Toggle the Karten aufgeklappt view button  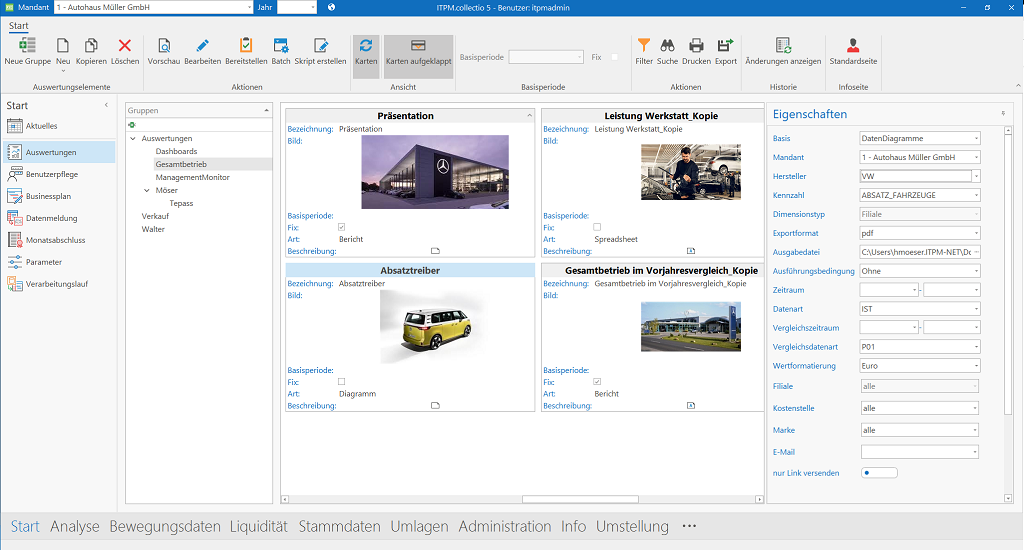coord(418,51)
